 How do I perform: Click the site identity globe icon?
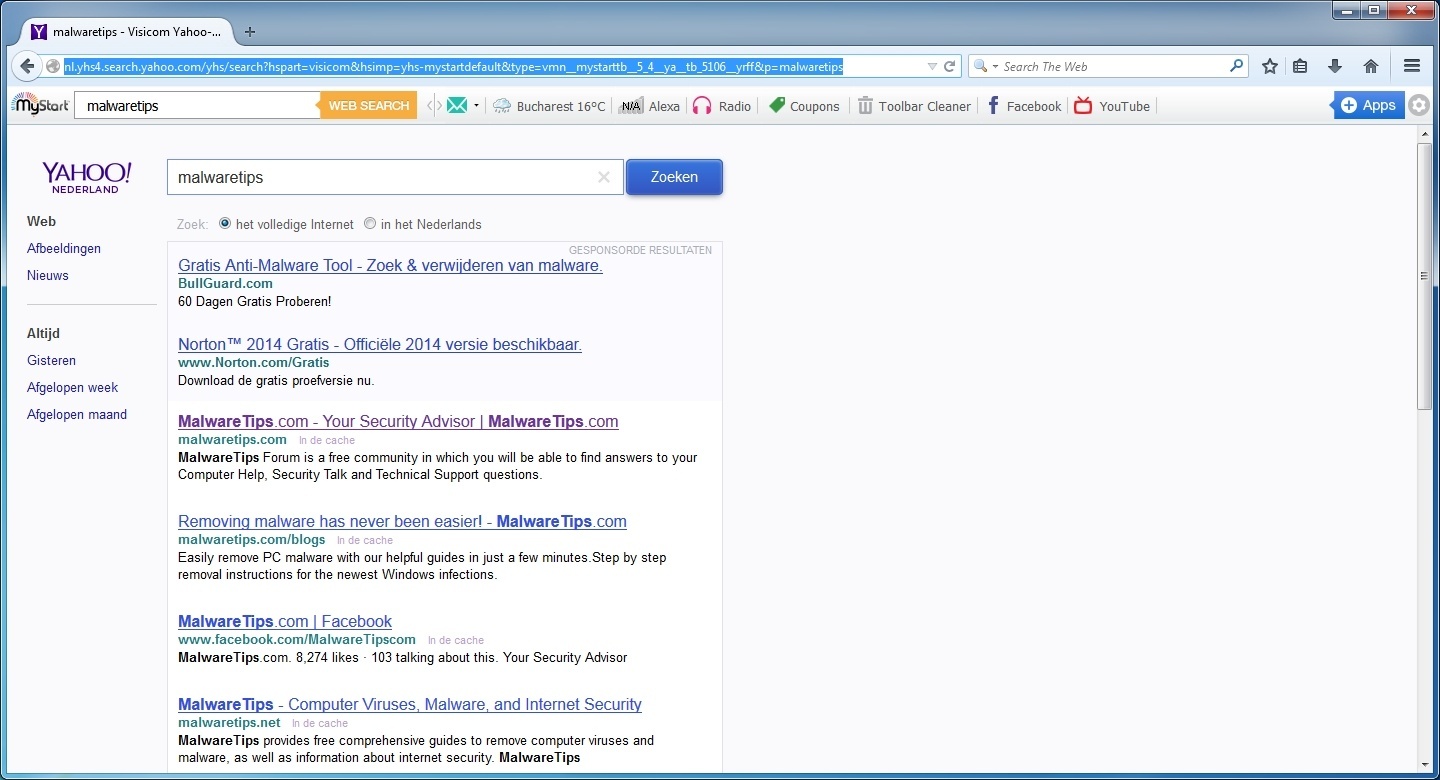(53, 67)
